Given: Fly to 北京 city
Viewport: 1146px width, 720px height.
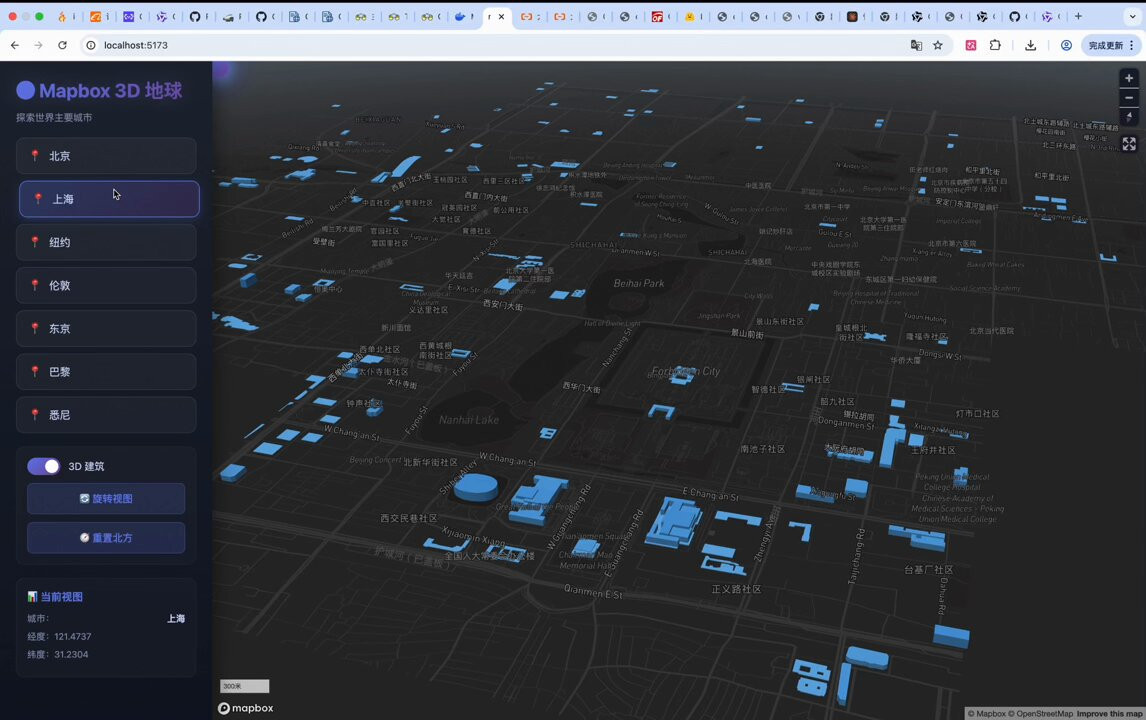Looking at the screenshot, I should [106, 156].
